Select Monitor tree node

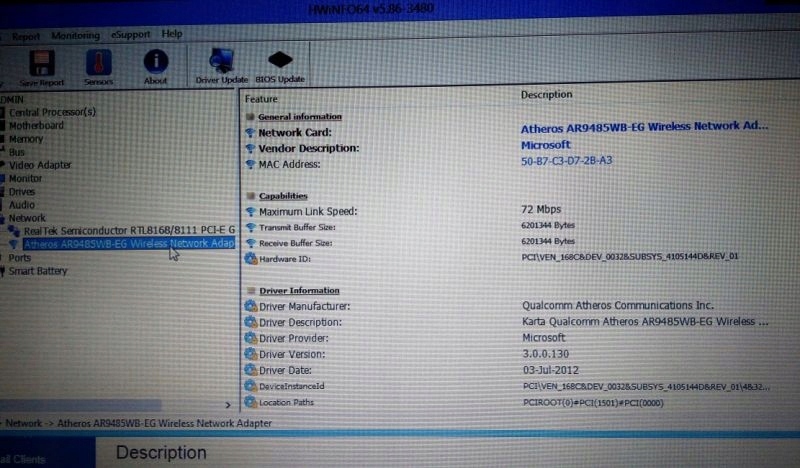[x=25, y=179]
